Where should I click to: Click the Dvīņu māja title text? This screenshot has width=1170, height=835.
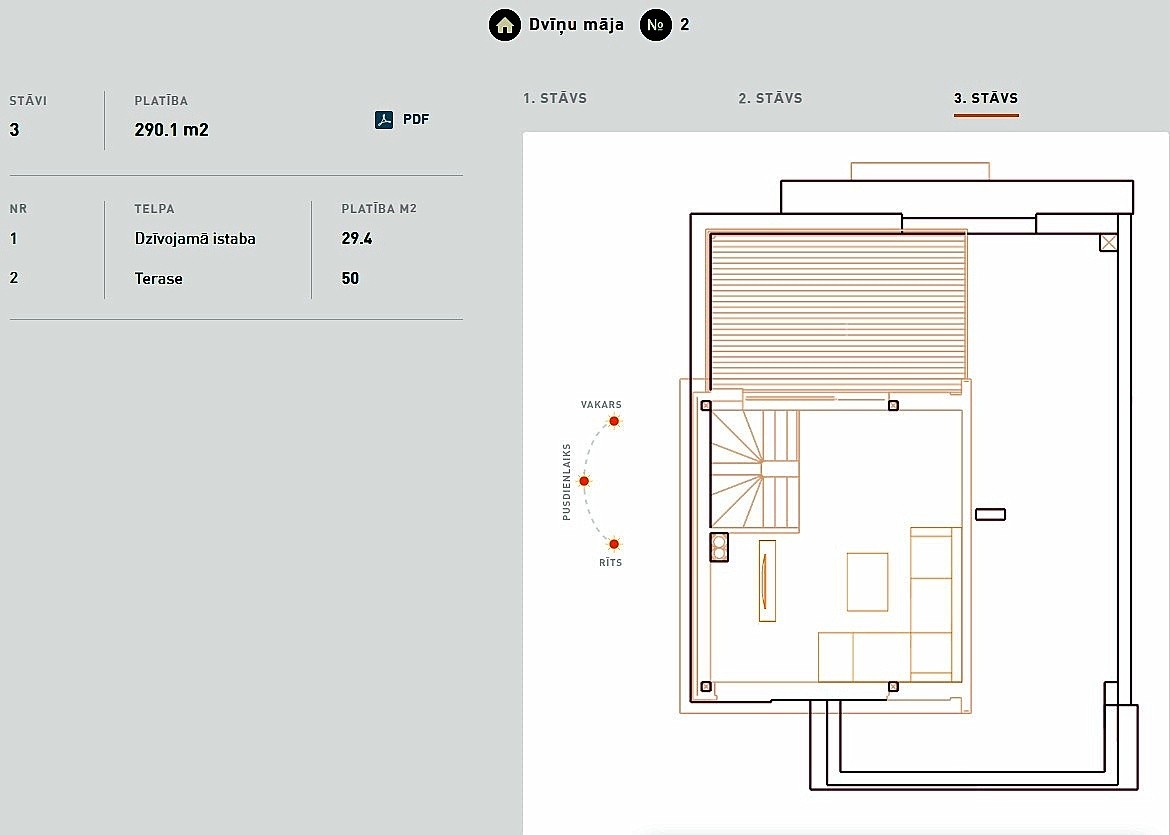[576, 25]
